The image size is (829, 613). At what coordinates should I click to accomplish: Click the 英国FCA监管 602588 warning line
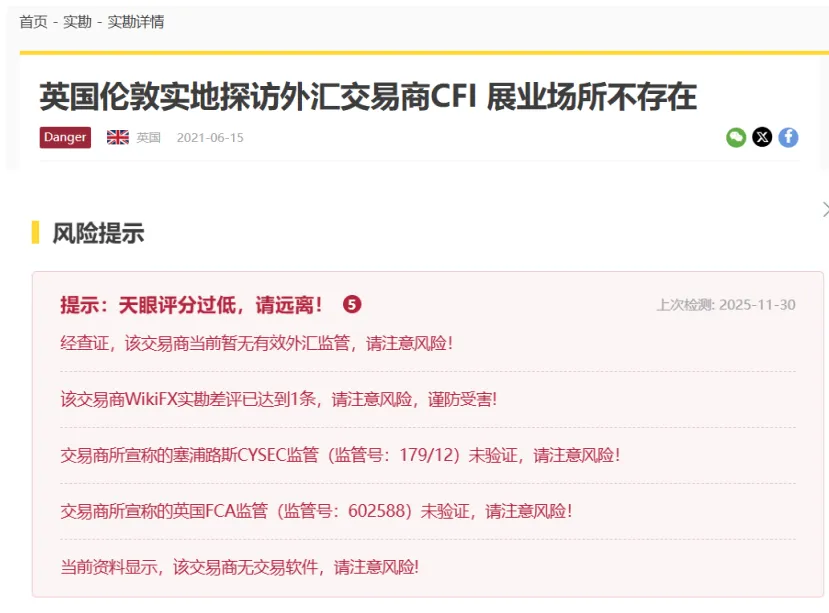click(316, 511)
